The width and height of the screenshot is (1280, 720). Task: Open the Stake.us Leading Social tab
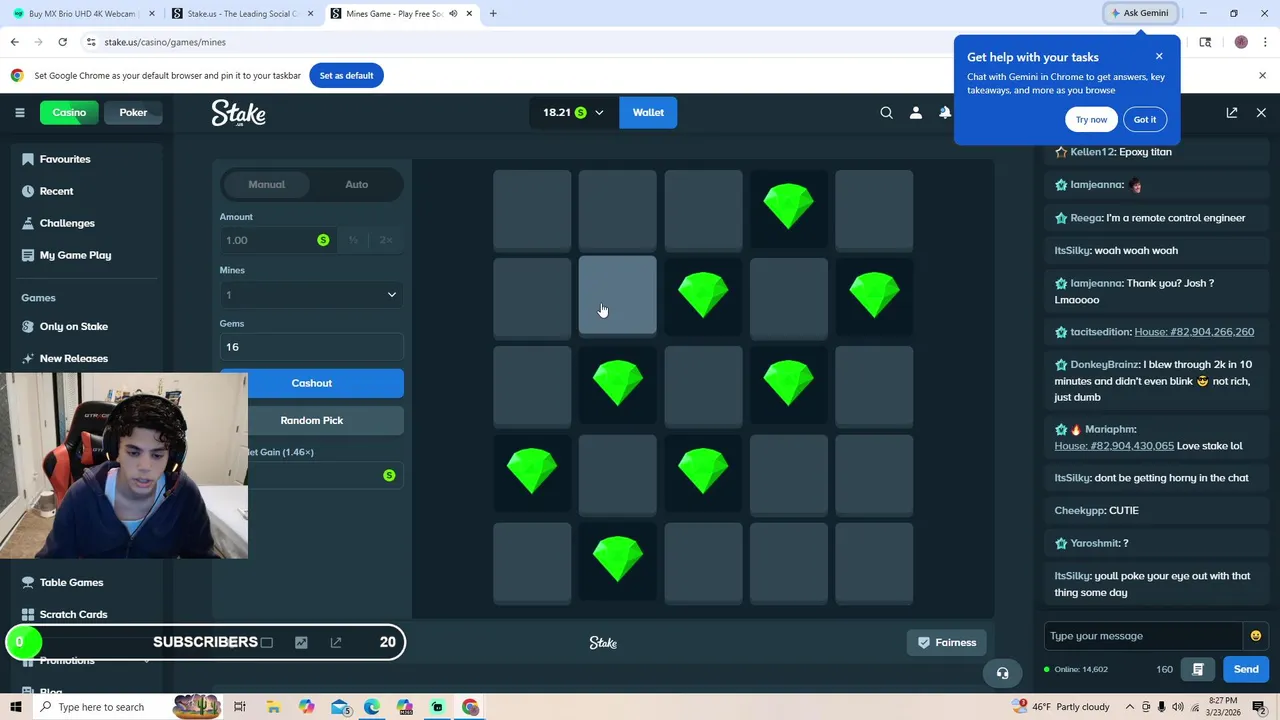(243, 14)
